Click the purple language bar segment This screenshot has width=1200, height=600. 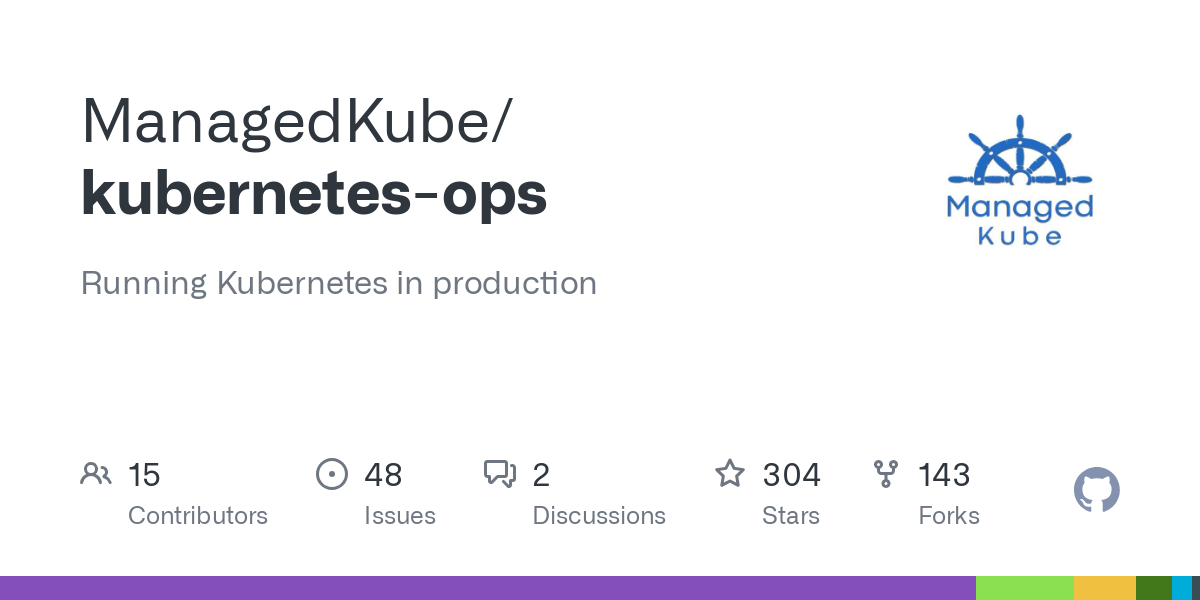click(487, 588)
